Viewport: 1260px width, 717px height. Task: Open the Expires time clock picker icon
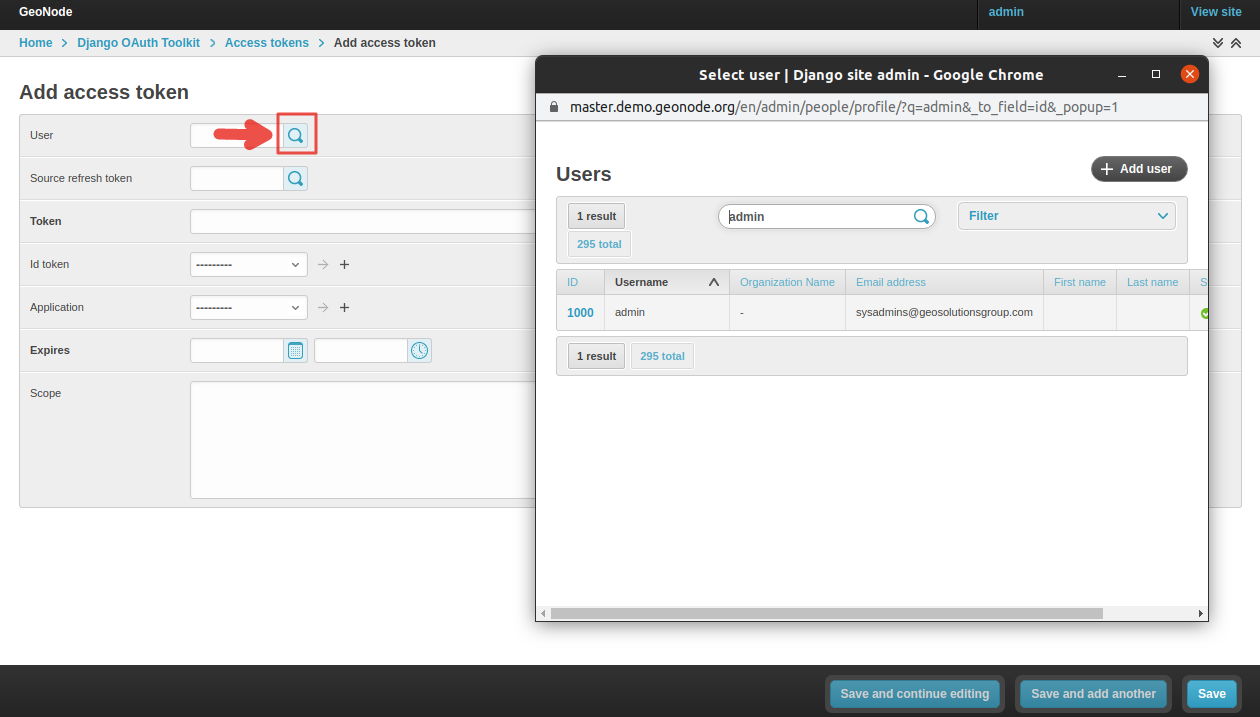coord(420,350)
